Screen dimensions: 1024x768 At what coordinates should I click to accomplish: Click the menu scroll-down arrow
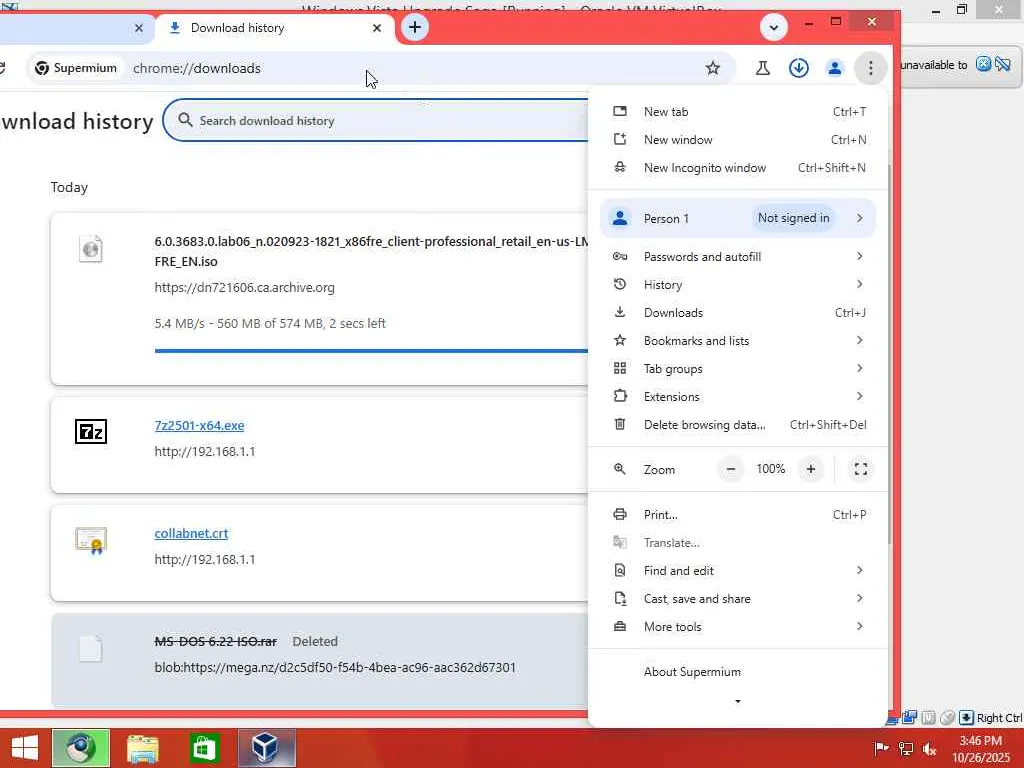[x=738, y=701]
